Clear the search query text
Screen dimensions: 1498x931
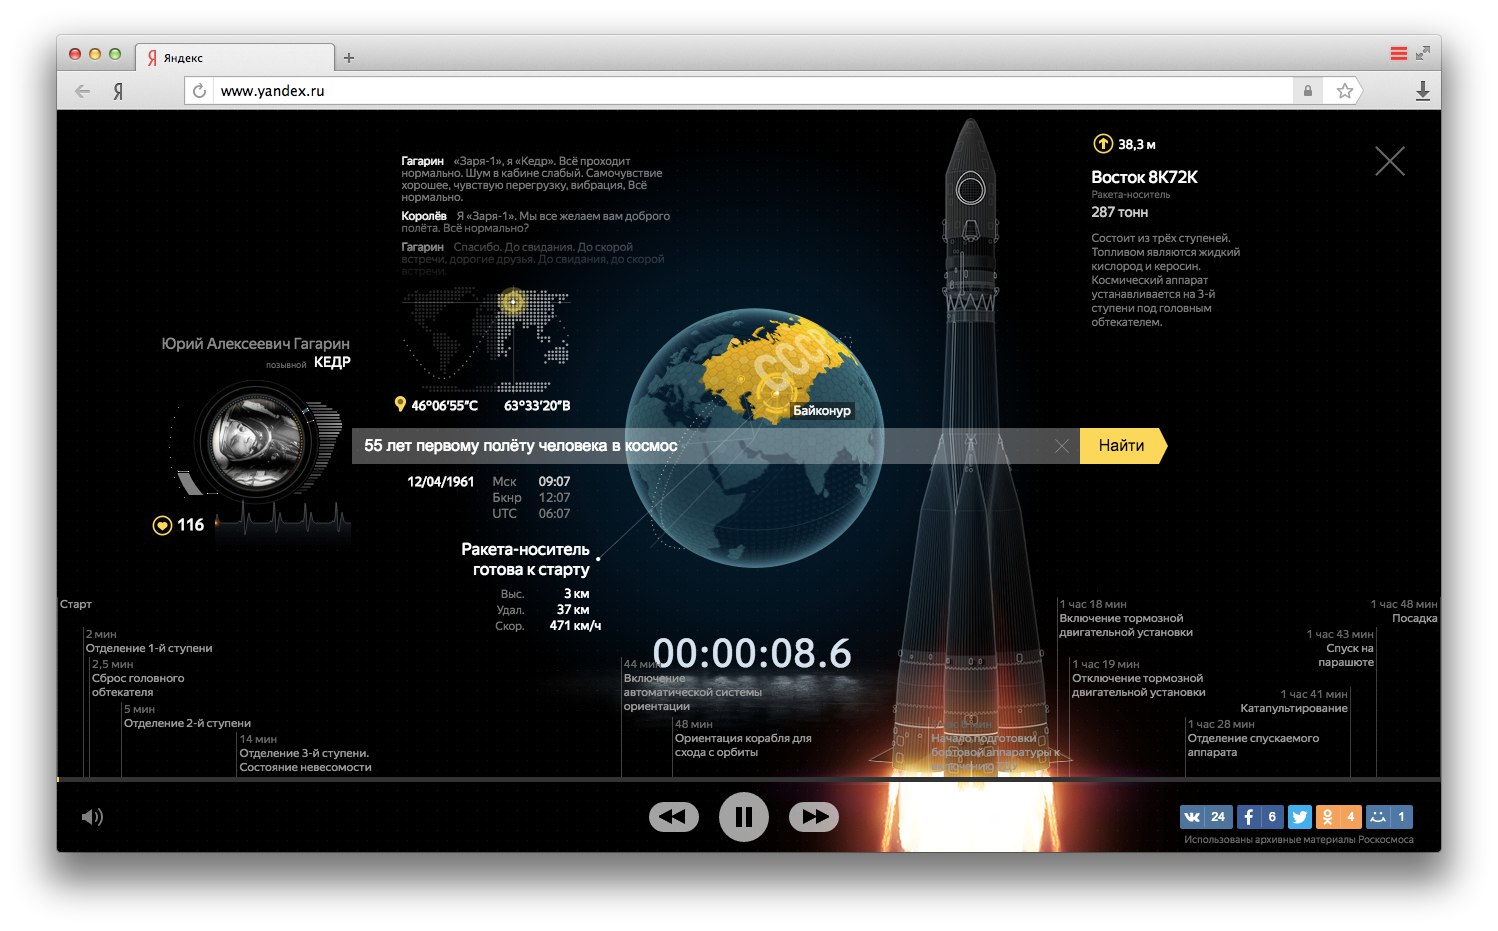coord(1062,446)
